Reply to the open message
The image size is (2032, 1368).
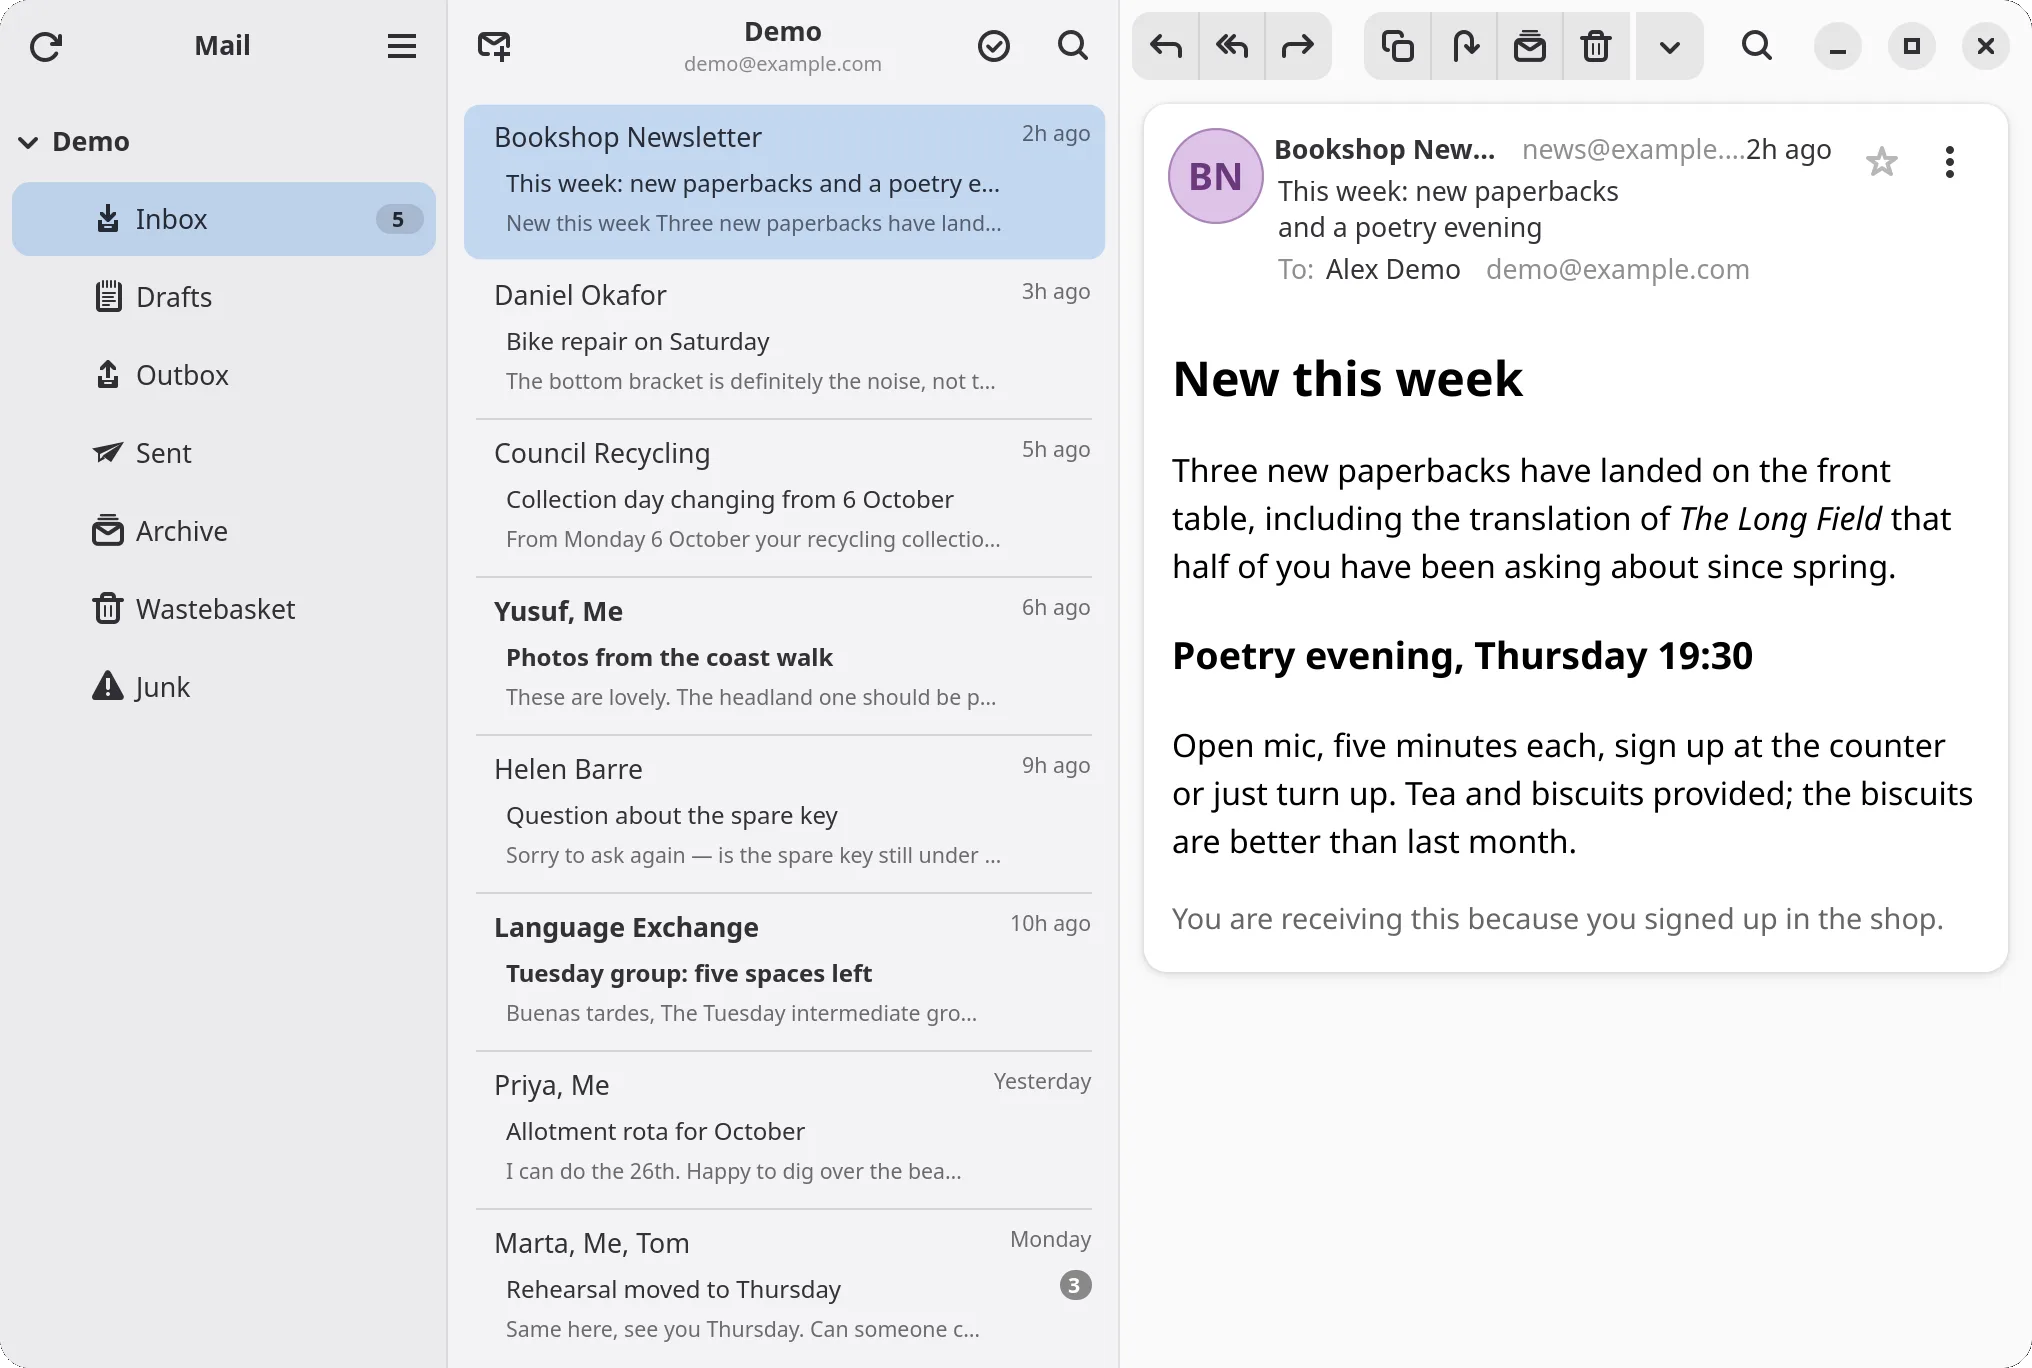click(1166, 46)
